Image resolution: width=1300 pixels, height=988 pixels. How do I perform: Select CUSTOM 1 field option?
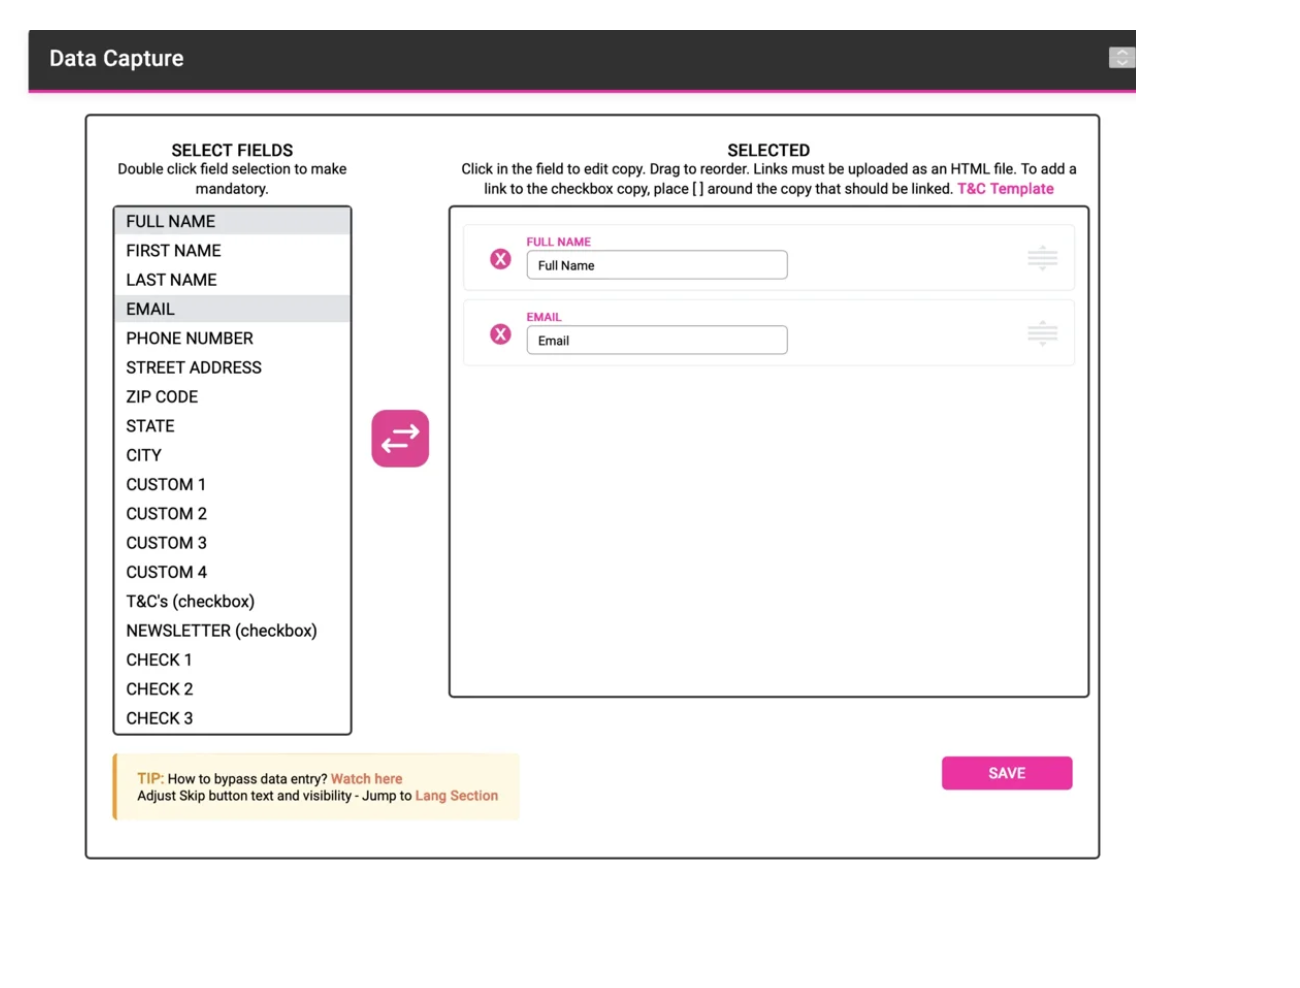click(166, 484)
